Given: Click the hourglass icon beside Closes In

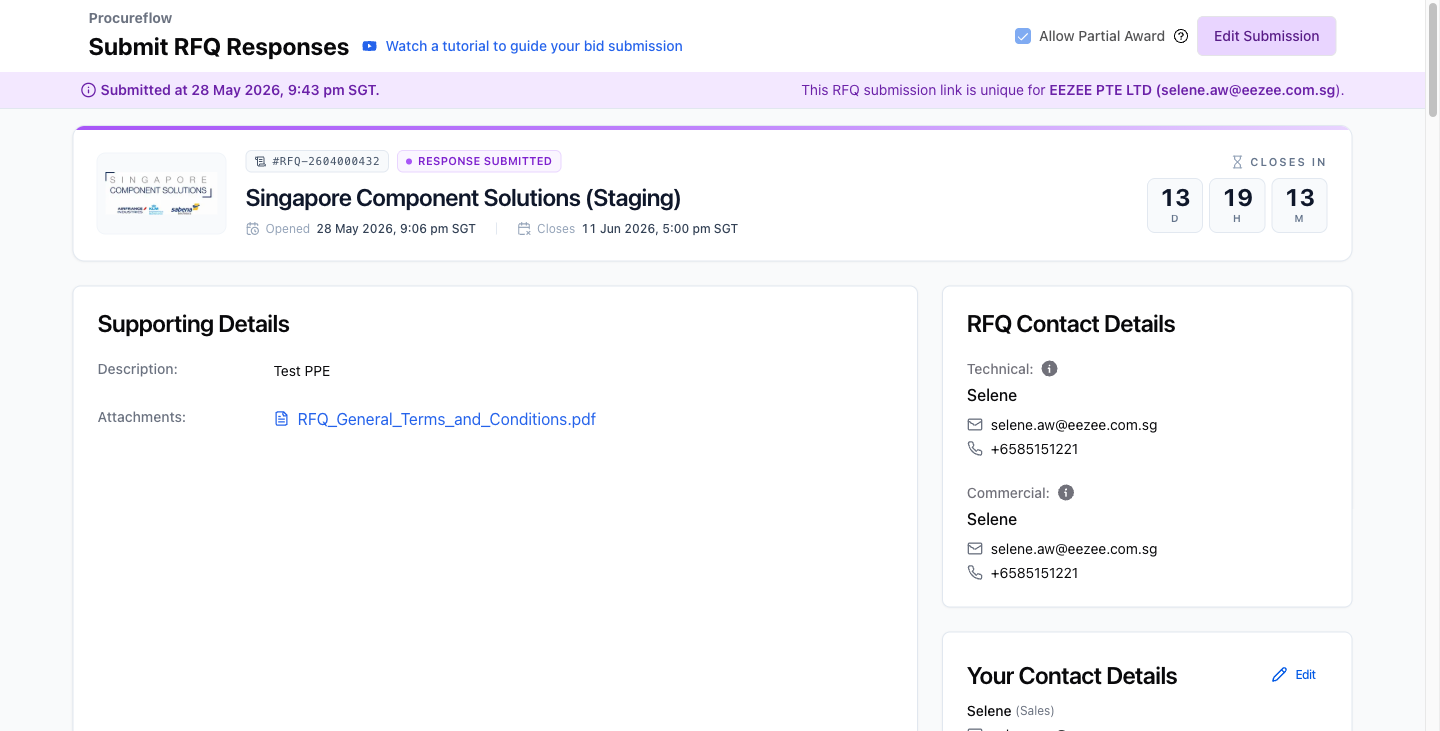Looking at the screenshot, I should 1237,162.
